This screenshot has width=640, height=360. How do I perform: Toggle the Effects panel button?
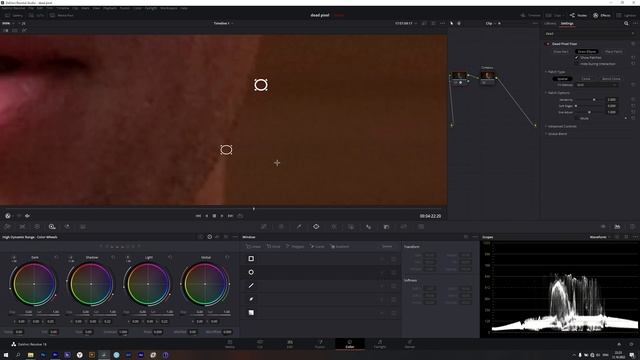tap(602, 15)
